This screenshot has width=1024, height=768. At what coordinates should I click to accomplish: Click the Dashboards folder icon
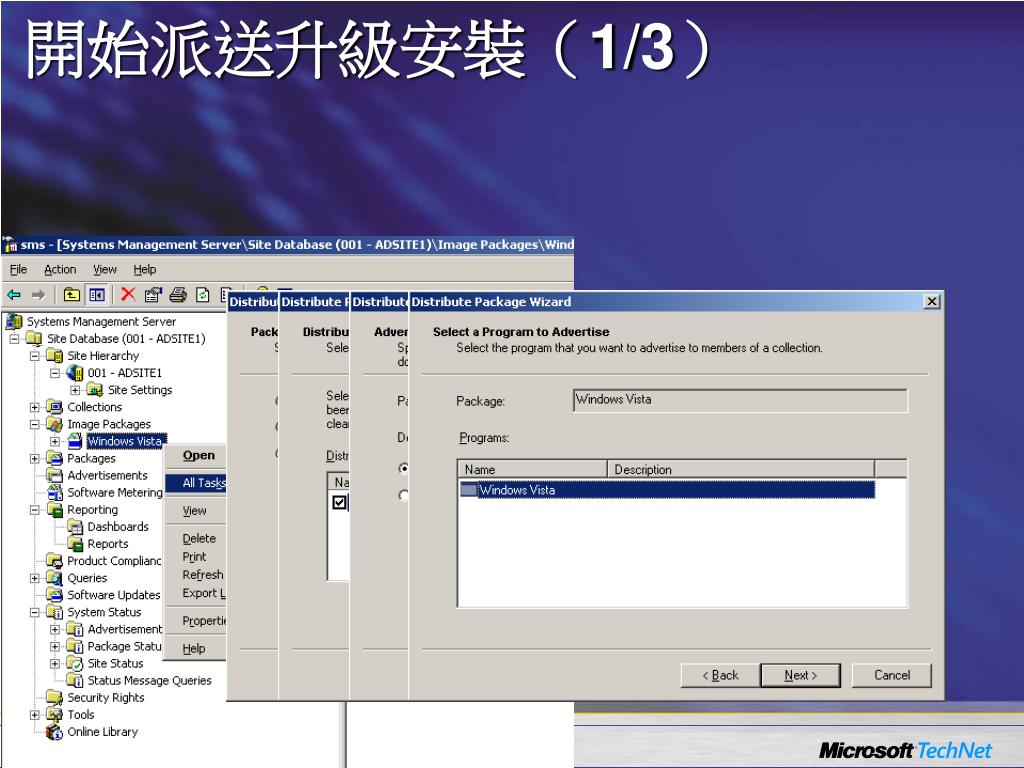75,527
